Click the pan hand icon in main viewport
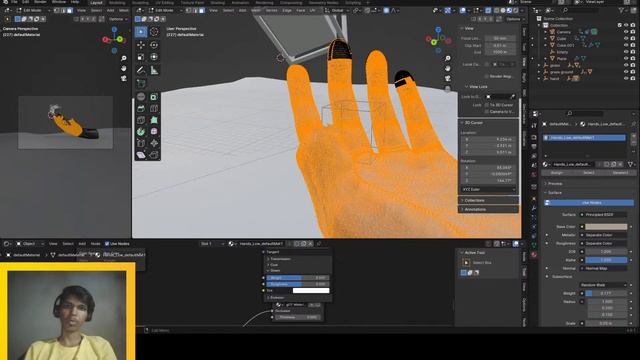 pos(448,68)
